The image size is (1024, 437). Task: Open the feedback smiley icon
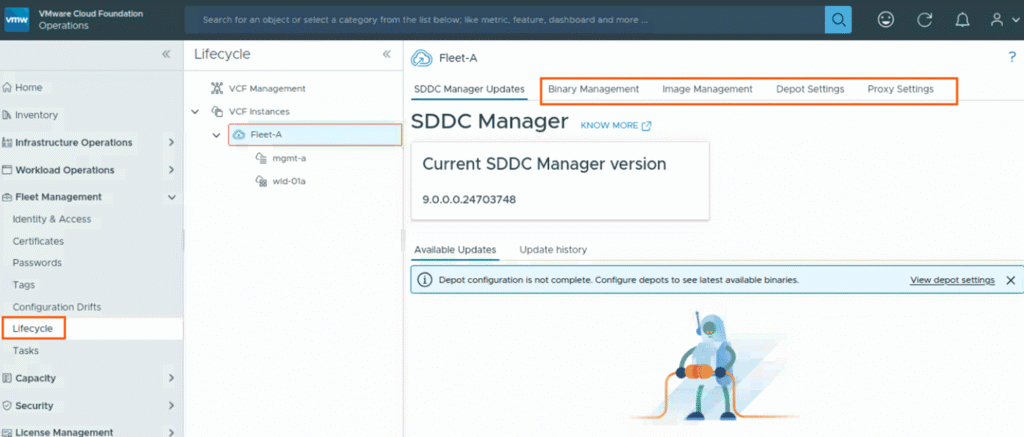click(886, 19)
